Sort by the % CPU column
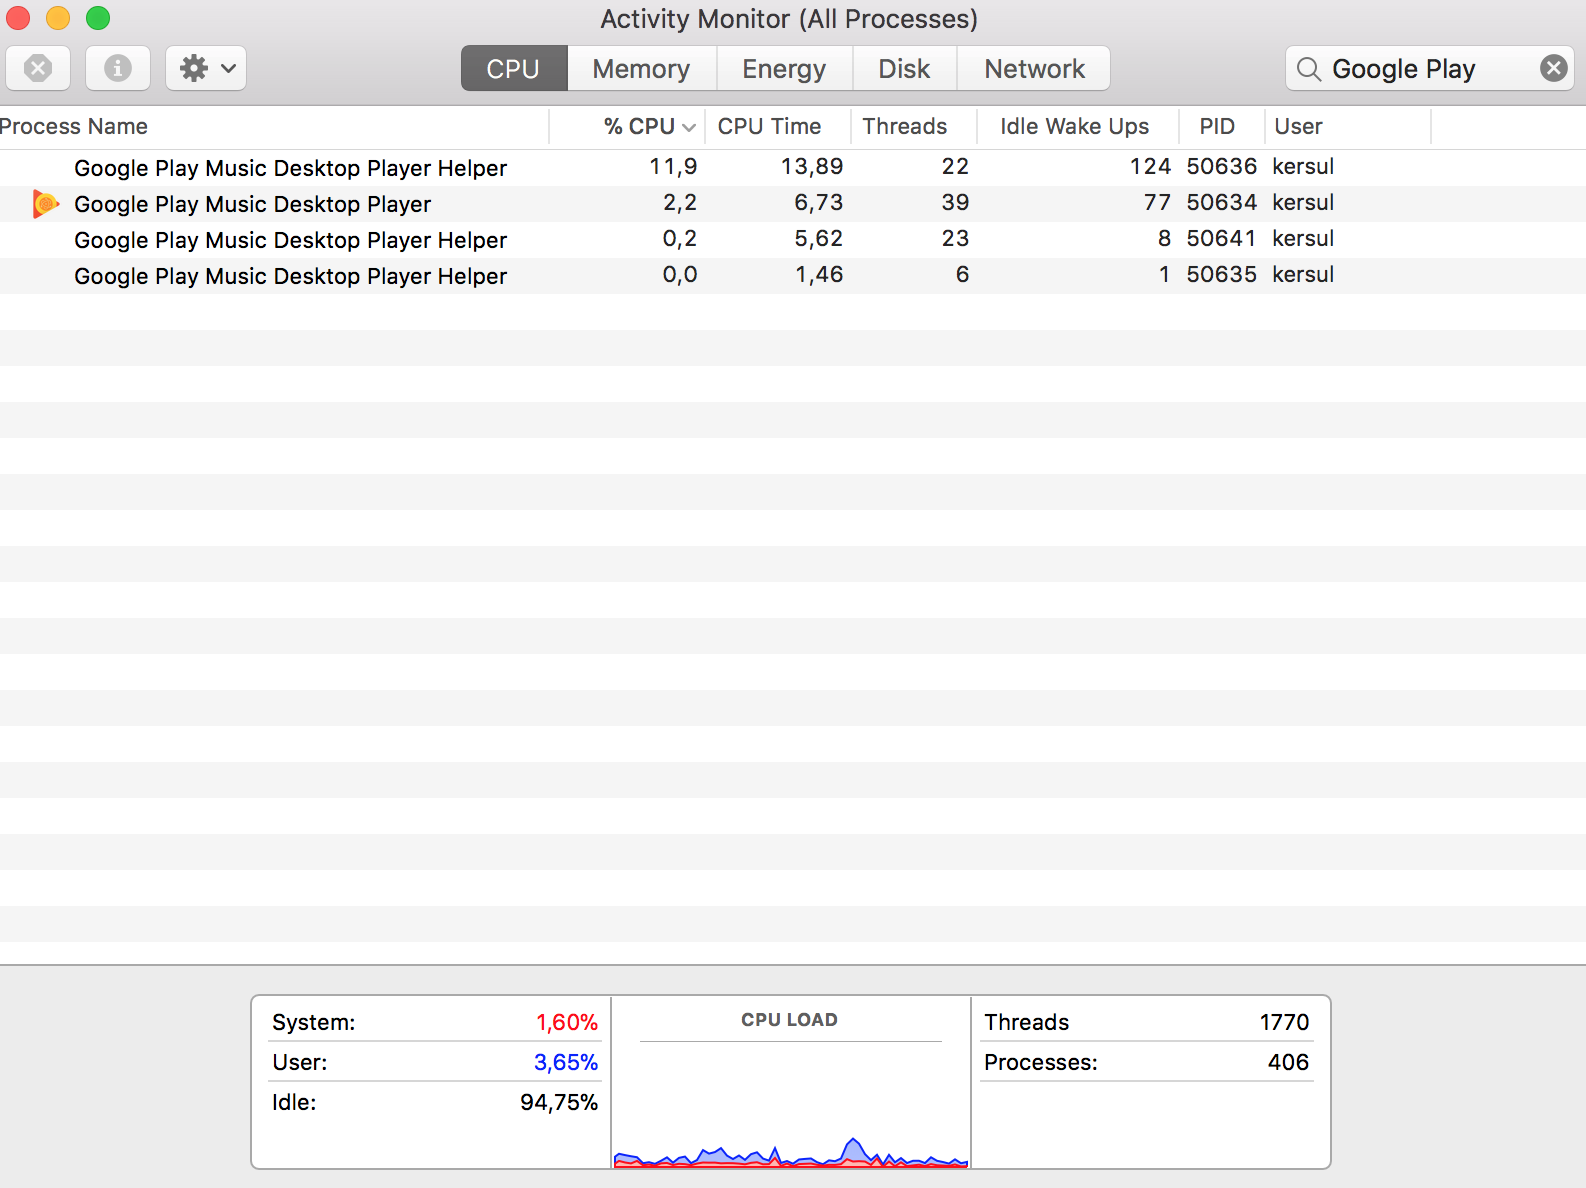Image resolution: width=1586 pixels, height=1188 pixels. (x=627, y=126)
